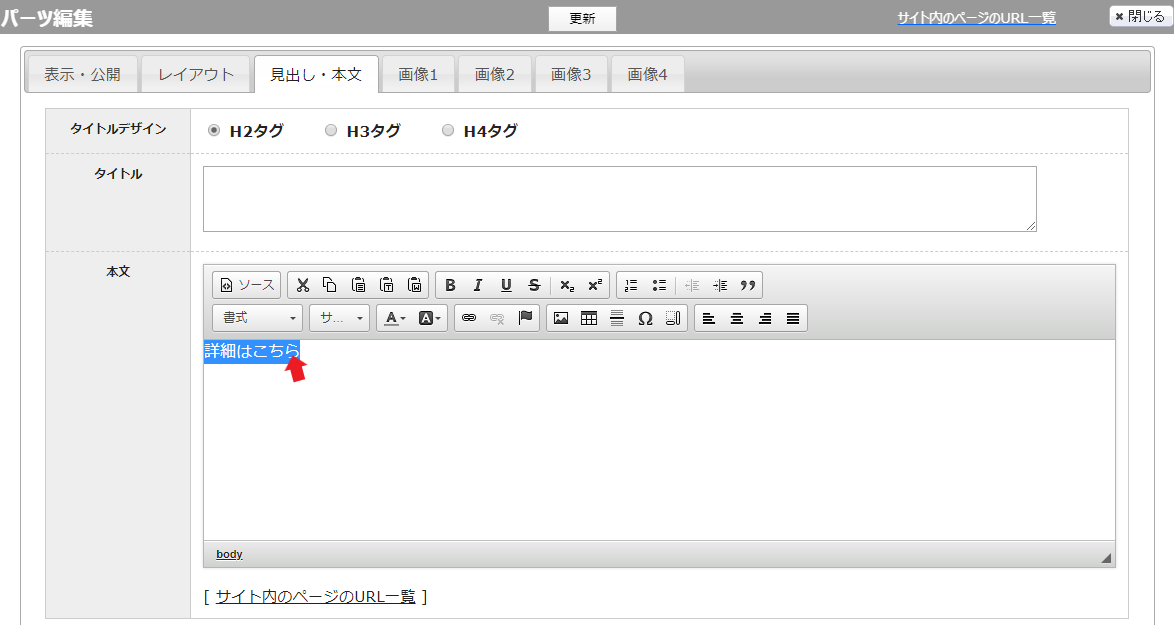1174x625 pixels.
Task: Insert a hyperlink on selected text
Action: click(x=469, y=318)
